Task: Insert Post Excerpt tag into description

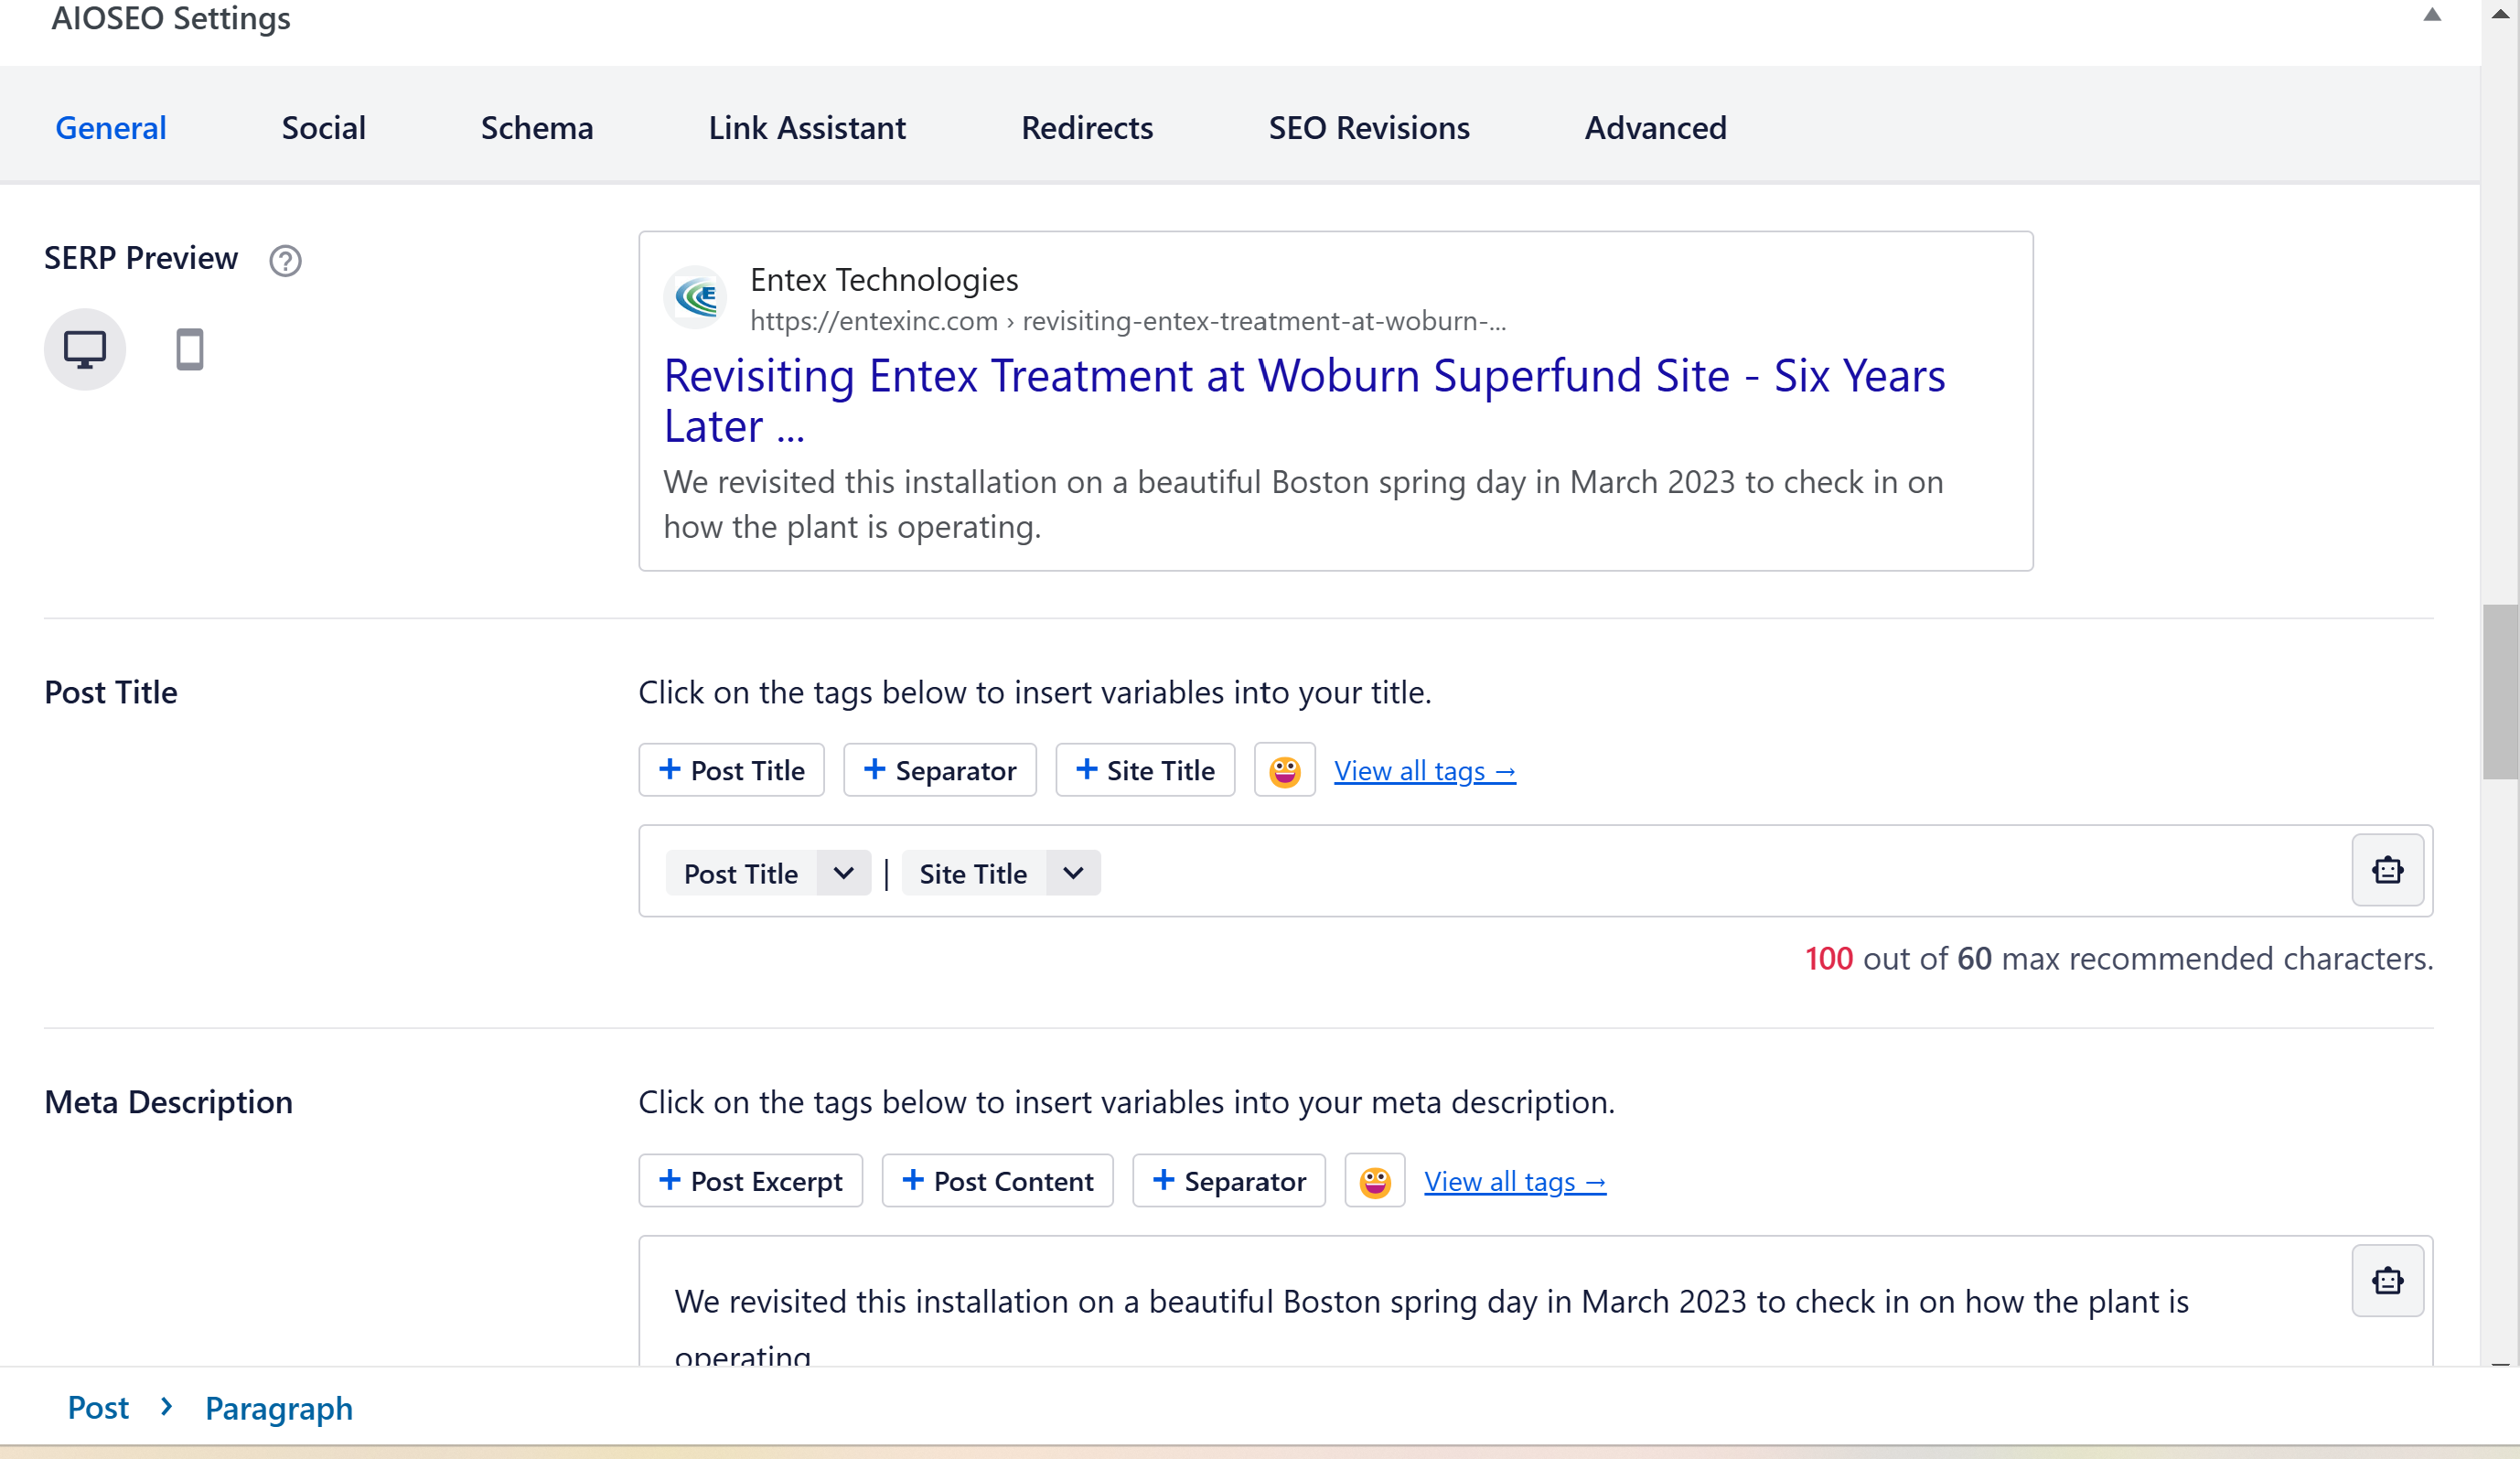Action: click(751, 1181)
